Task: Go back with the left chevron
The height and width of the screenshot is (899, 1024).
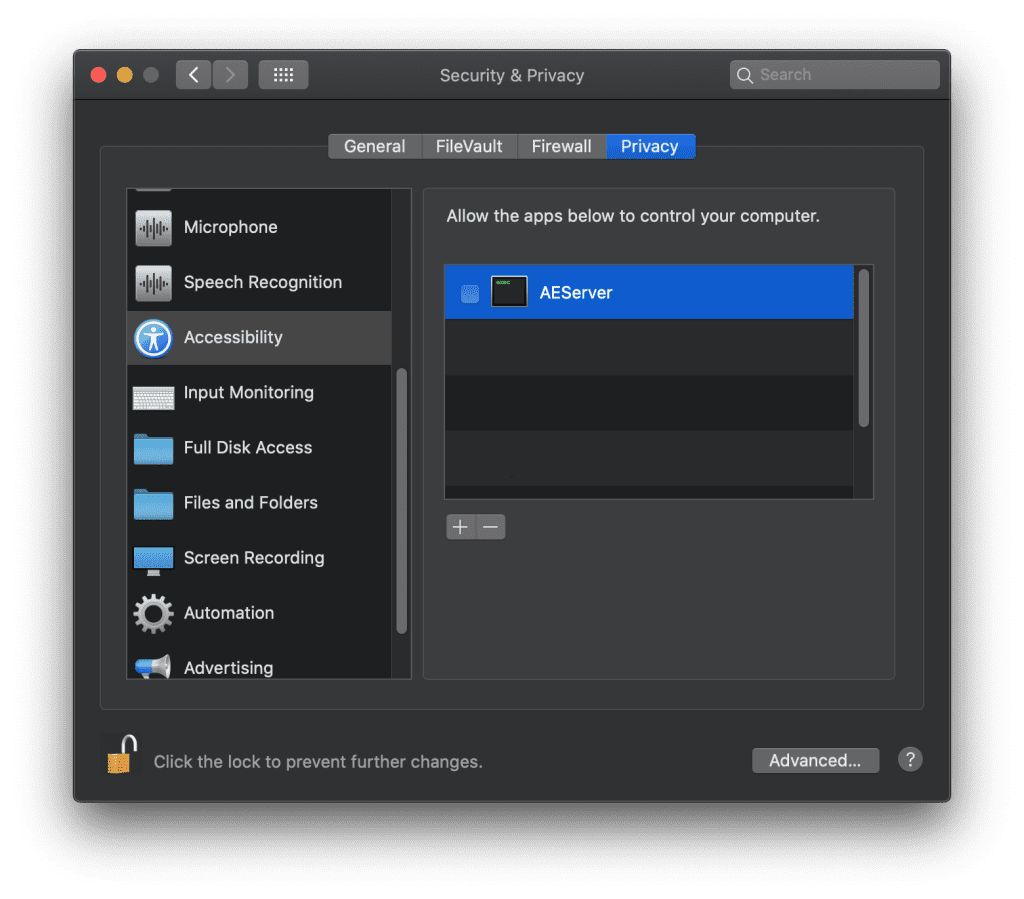Action: (193, 75)
